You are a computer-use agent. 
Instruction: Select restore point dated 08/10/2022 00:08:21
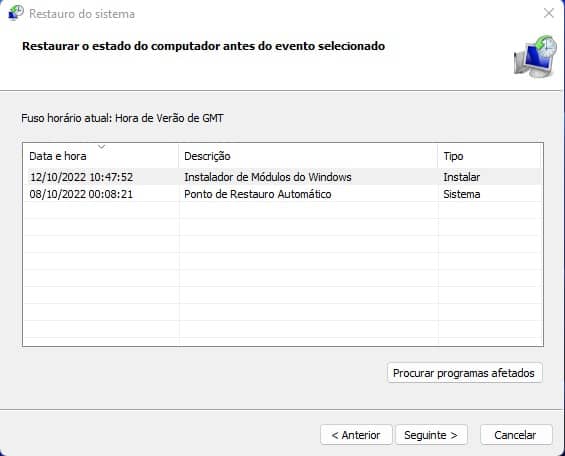pos(81,194)
